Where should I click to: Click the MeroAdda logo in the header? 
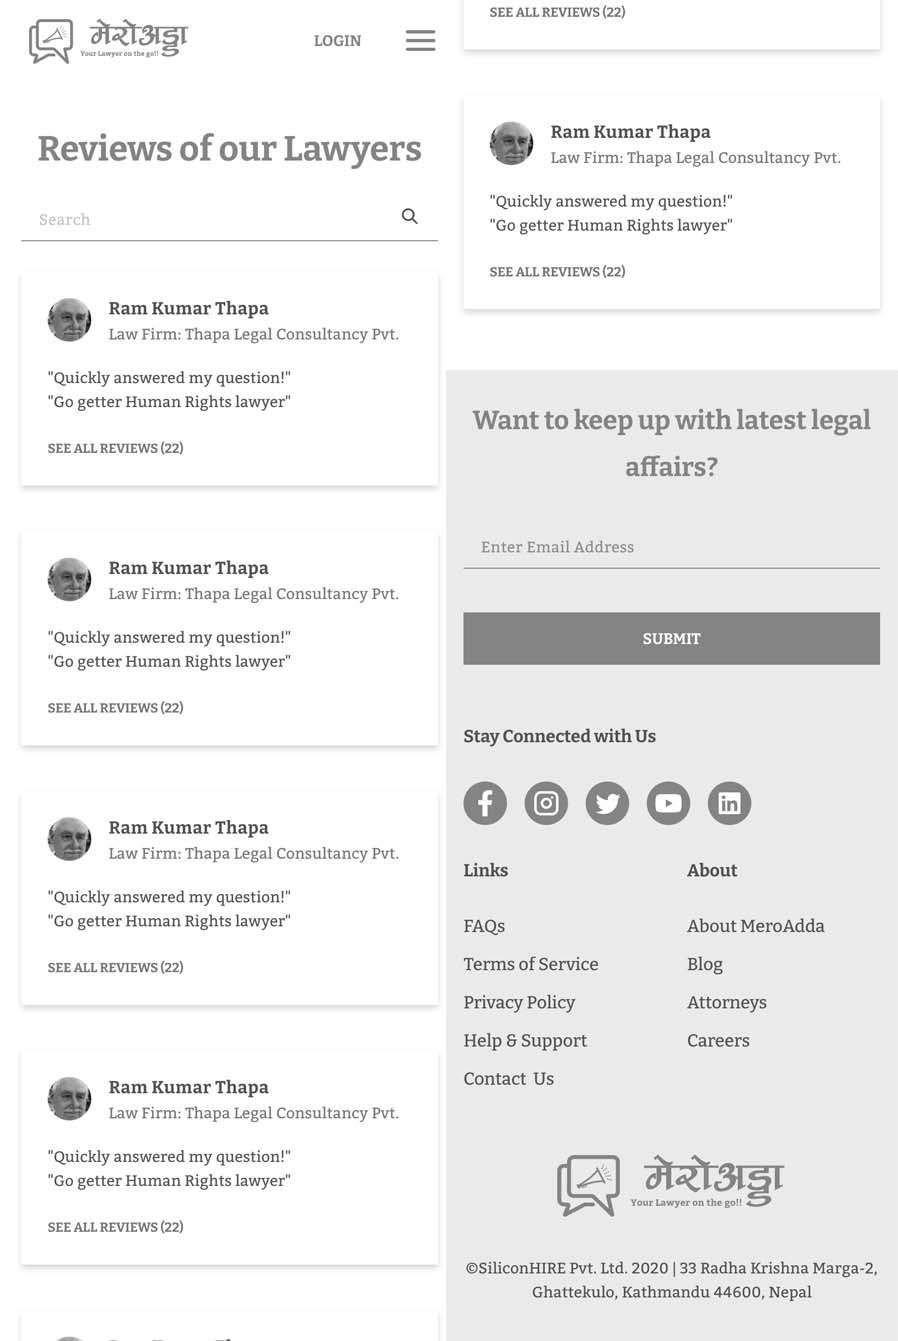(108, 40)
